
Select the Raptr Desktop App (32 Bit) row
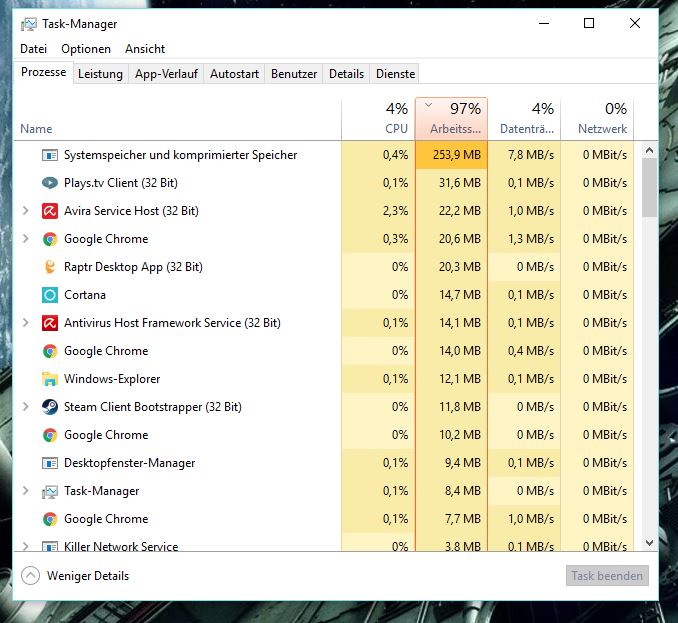324,267
